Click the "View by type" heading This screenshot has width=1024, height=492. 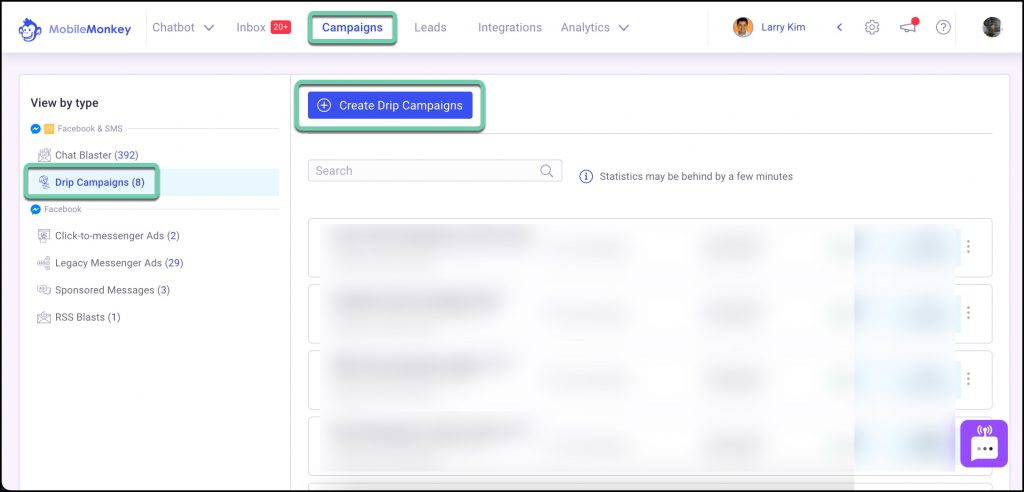point(65,103)
